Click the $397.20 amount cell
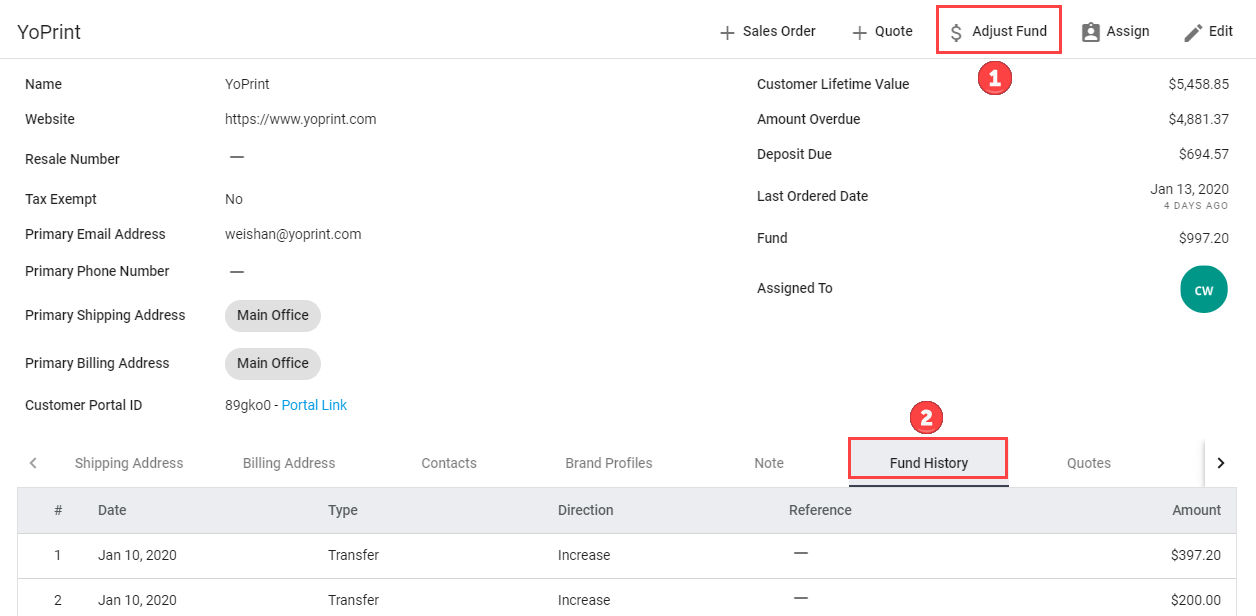Viewport: 1256px width, 616px height. coord(1196,555)
